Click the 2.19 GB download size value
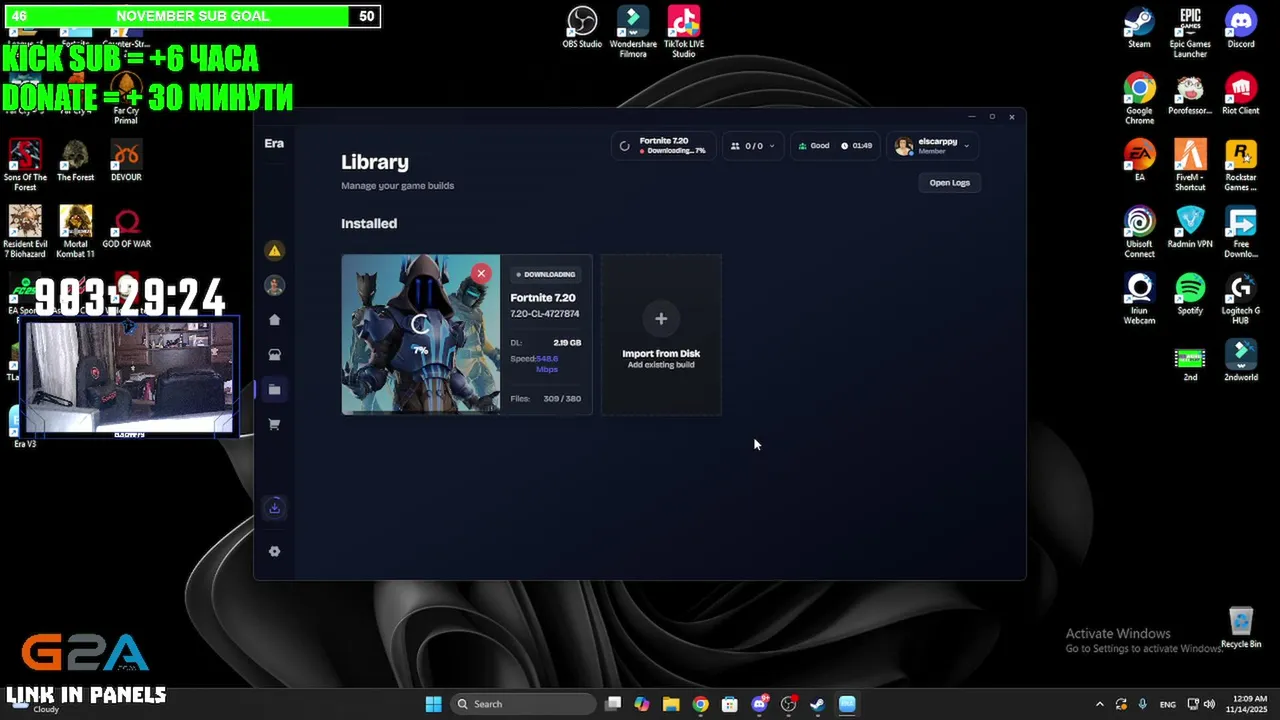Image resolution: width=1280 pixels, height=720 pixels. pyautogui.click(x=567, y=343)
